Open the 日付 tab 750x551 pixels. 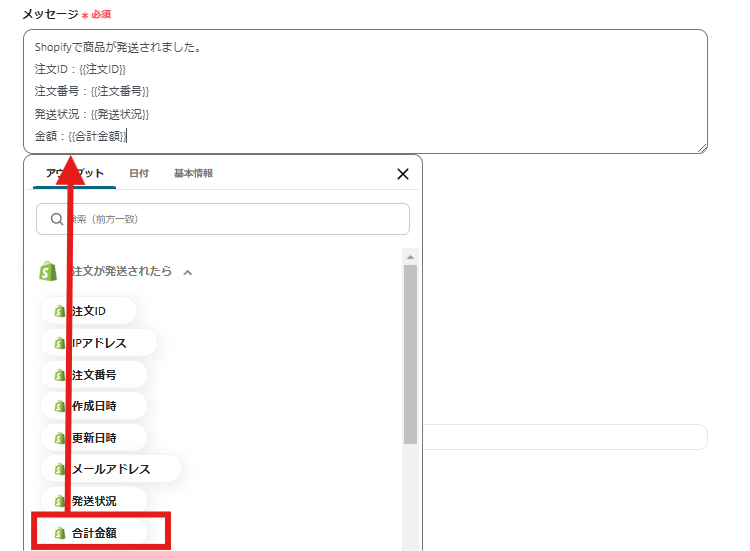tap(139, 173)
